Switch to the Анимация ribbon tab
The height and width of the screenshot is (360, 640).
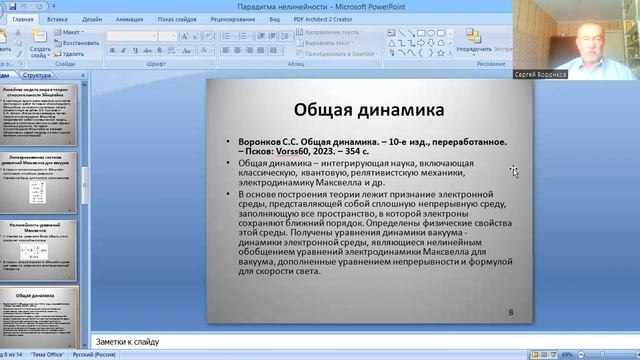pos(129,19)
